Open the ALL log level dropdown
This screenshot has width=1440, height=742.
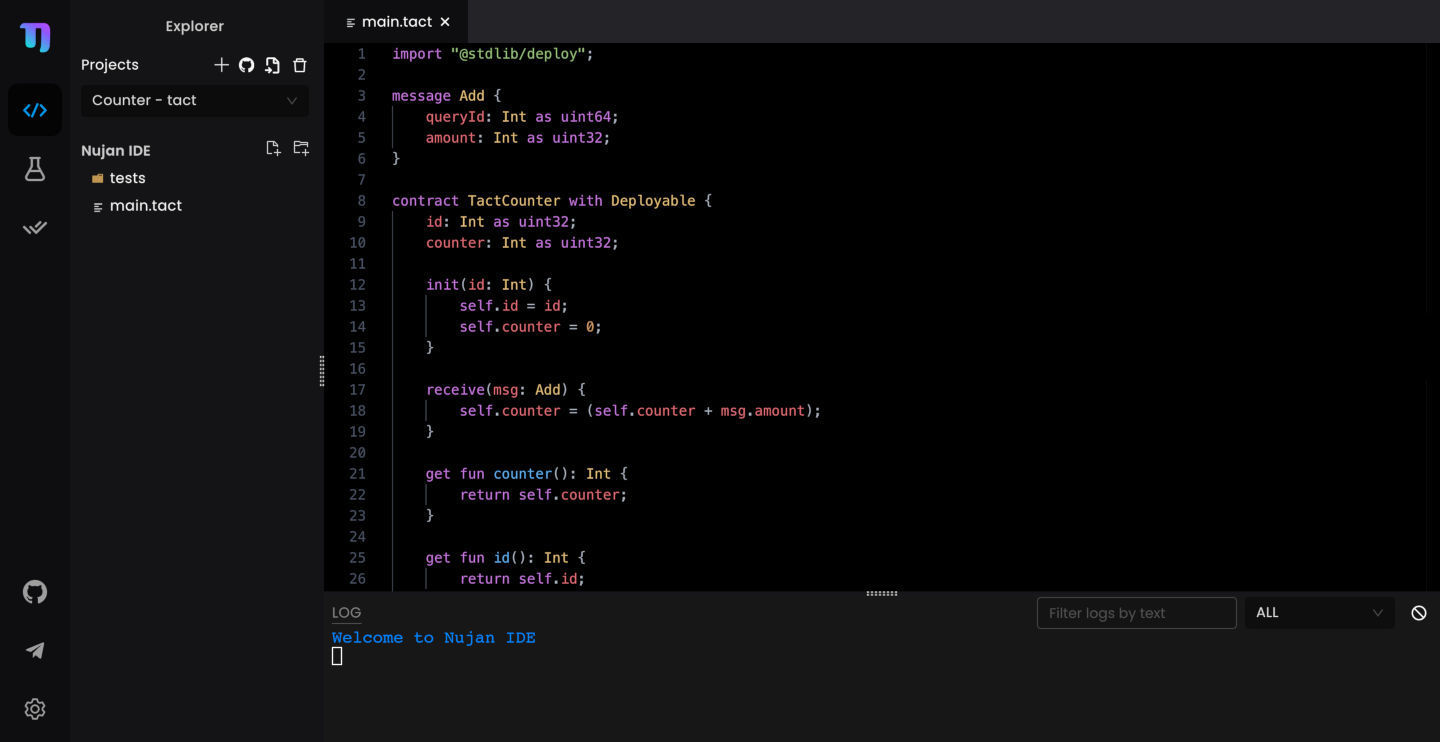tap(1319, 613)
